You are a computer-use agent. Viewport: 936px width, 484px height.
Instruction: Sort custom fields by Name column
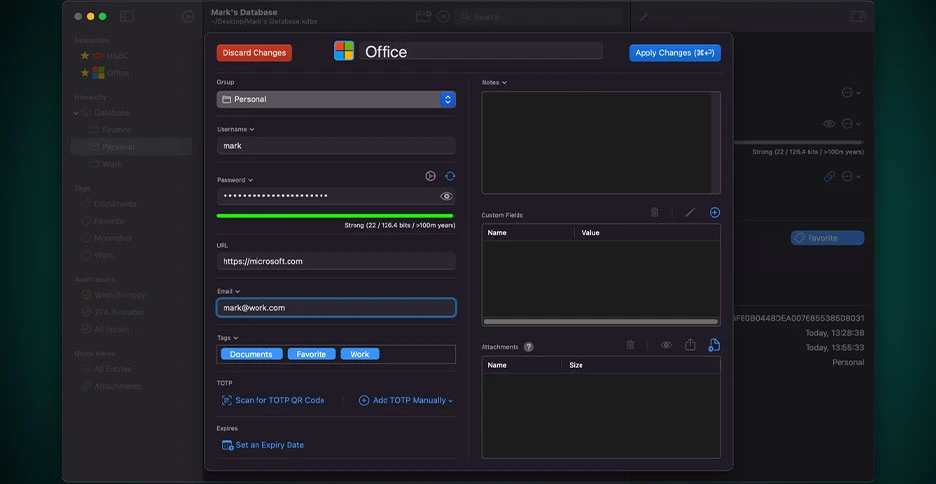click(528, 233)
